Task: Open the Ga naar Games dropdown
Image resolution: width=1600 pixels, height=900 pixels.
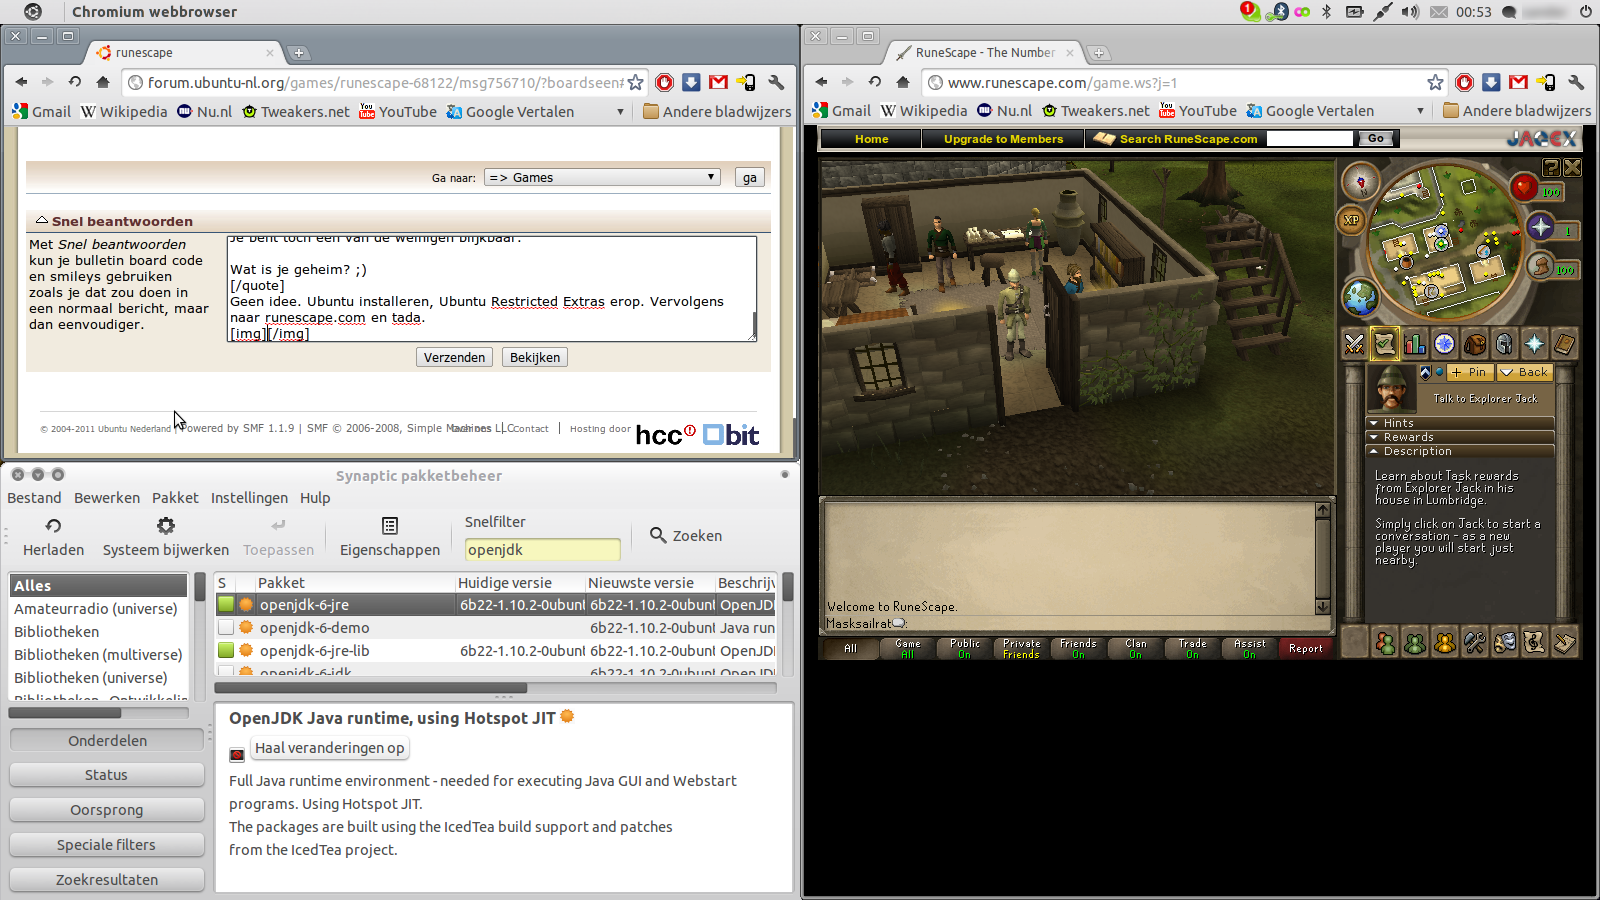Action: tap(603, 177)
